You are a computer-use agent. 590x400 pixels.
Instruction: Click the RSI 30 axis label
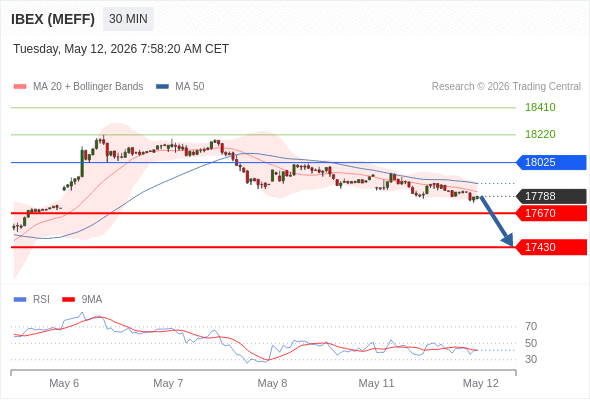(x=531, y=359)
